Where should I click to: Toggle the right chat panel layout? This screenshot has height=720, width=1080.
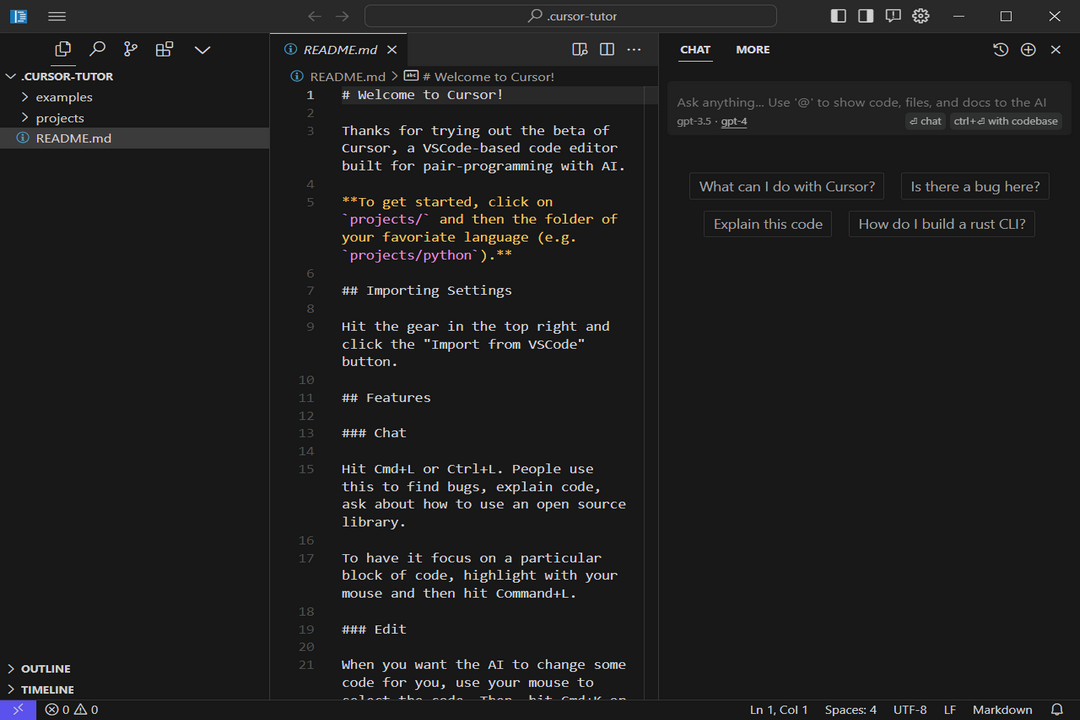coord(866,16)
